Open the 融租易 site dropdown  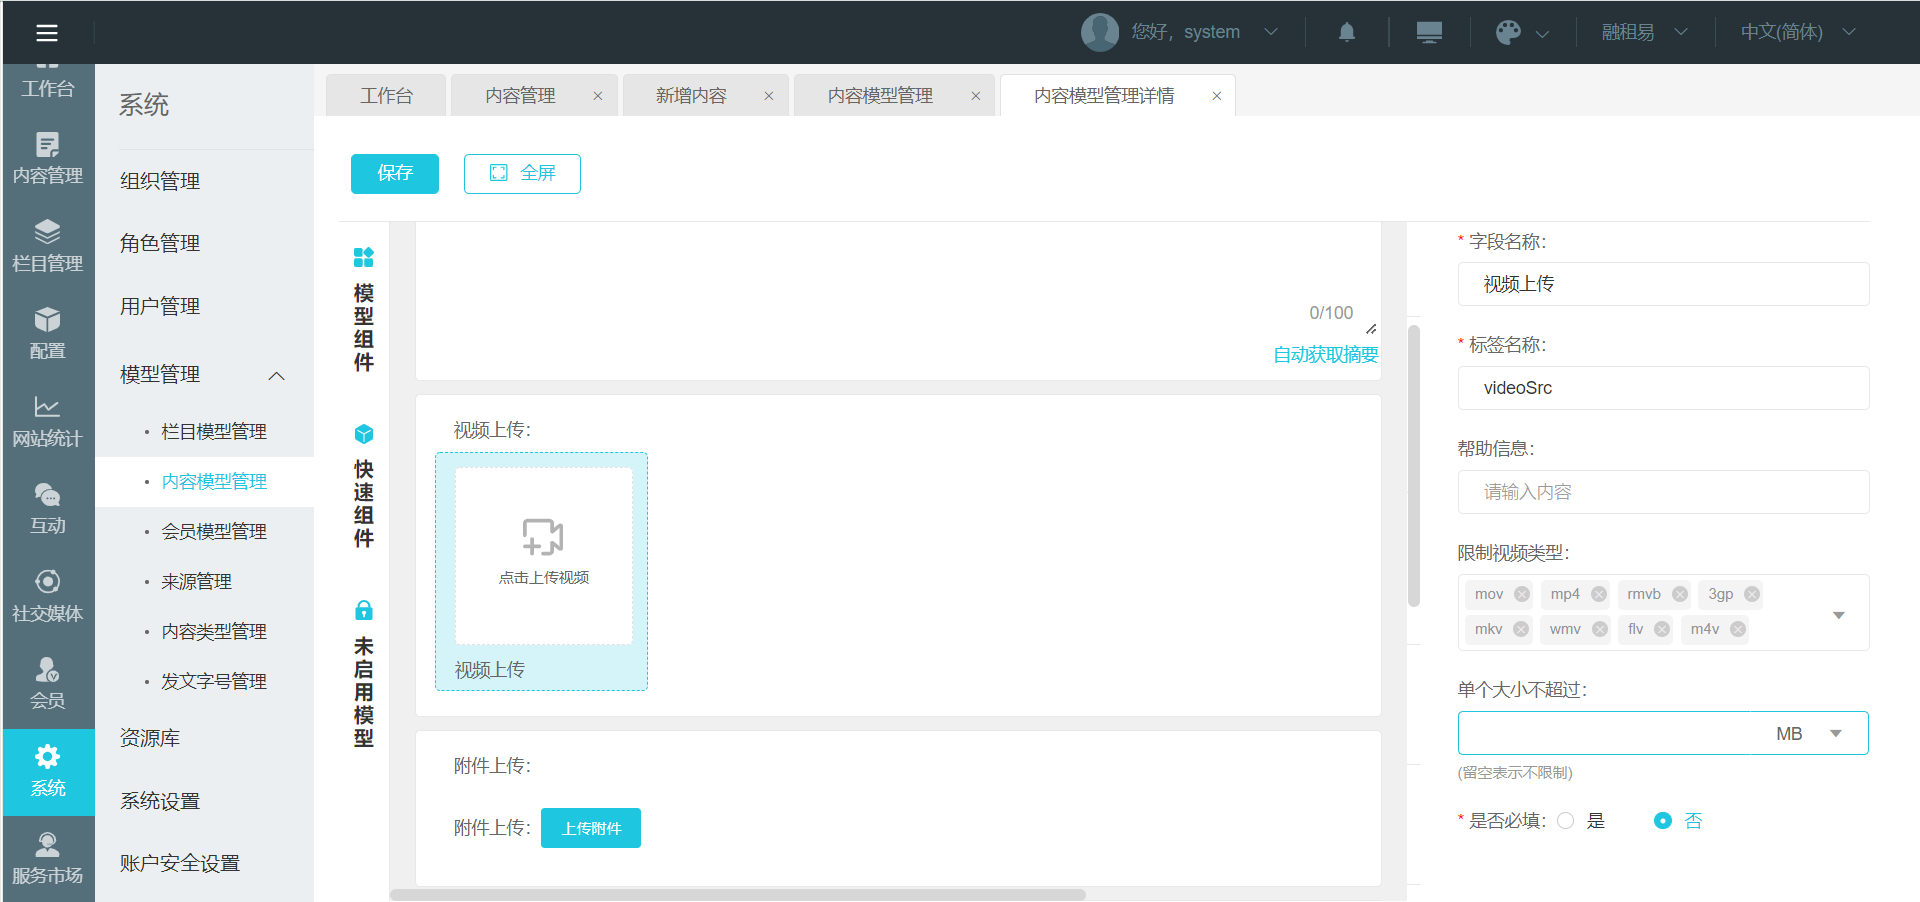(1645, 32)
